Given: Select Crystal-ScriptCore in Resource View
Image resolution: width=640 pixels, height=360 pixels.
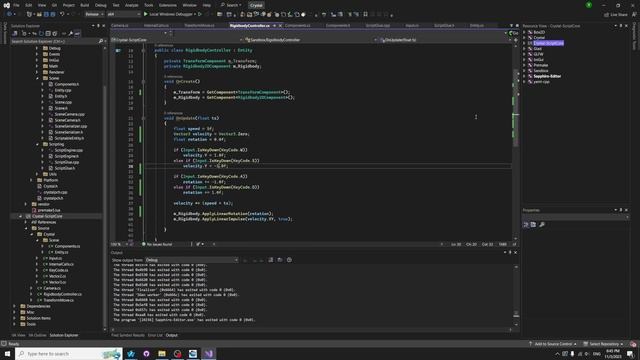Looking at the screenshot, I should pyautogui.click(x=548, y=43).
